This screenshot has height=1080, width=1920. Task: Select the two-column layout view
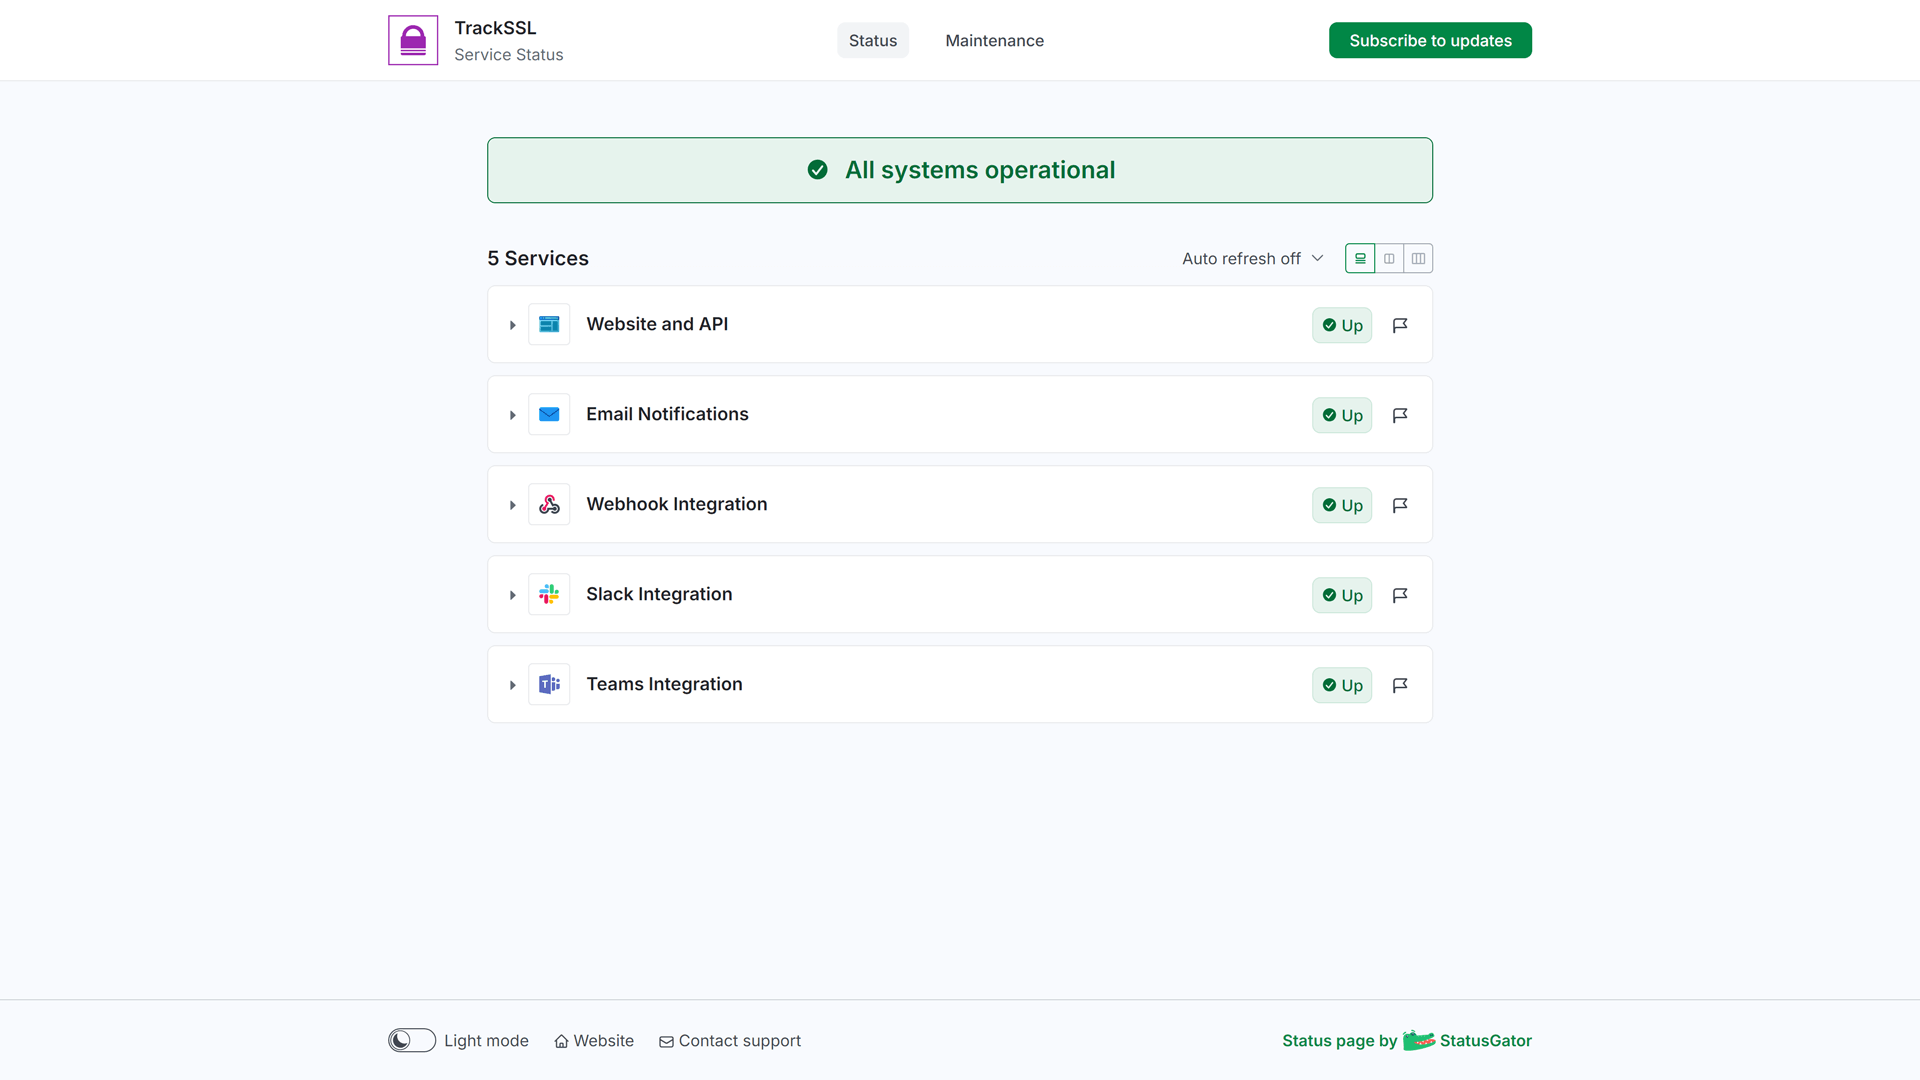point(1389,258)
